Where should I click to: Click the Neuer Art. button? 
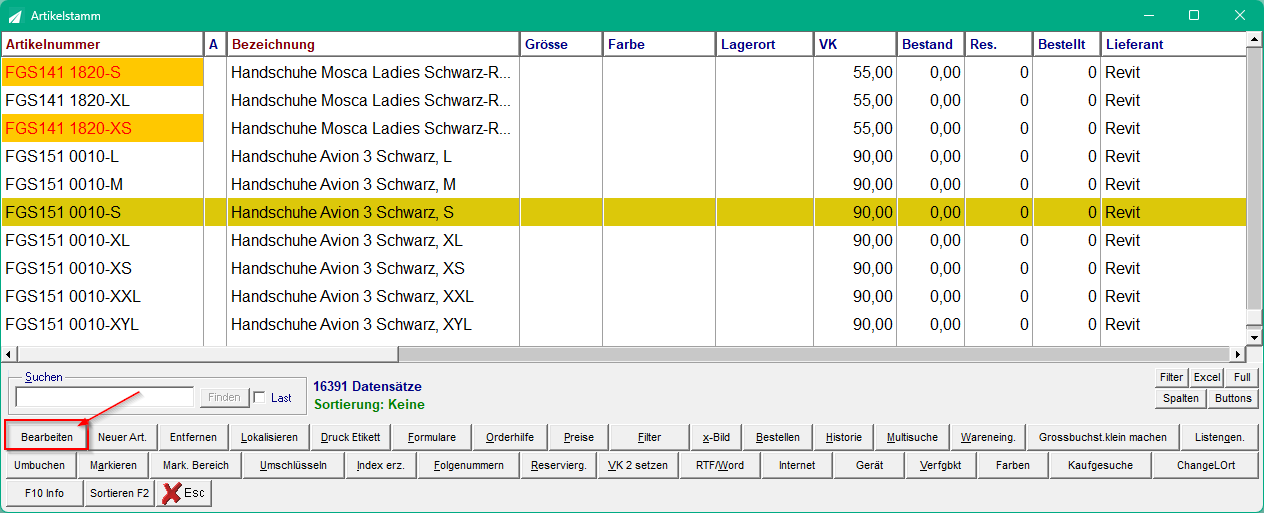[x=123, y=437]
